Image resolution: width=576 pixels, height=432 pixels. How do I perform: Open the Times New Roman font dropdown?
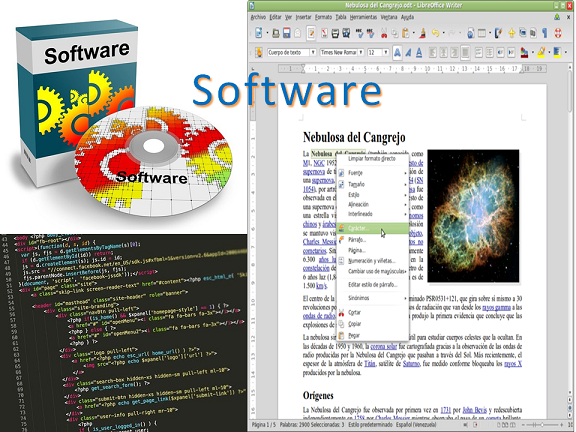click(361, 53)
